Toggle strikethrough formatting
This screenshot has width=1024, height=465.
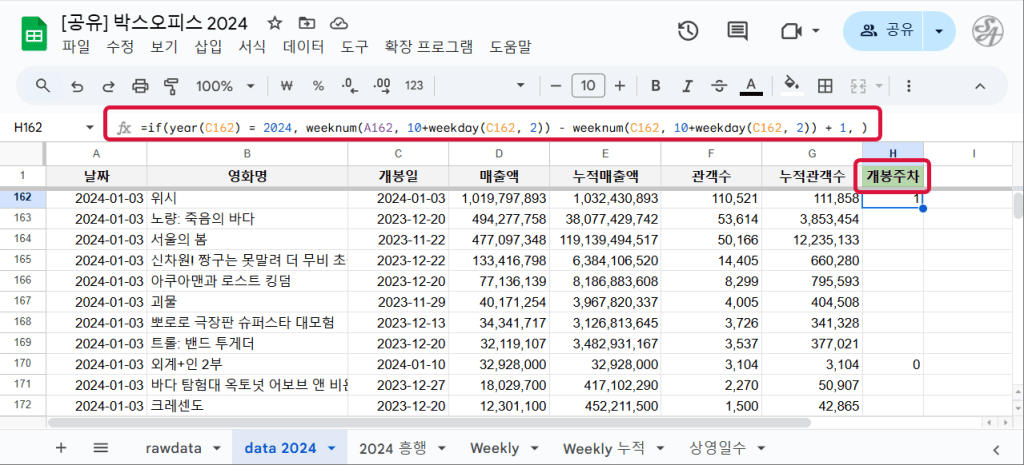(x=720, y=86)
